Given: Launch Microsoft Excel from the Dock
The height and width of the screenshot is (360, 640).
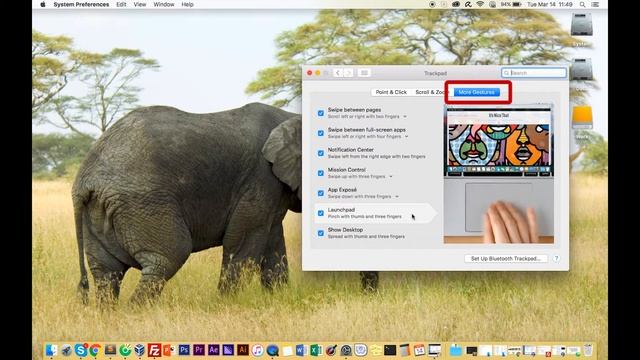Looking at the screenshot, I should [316, 350].
